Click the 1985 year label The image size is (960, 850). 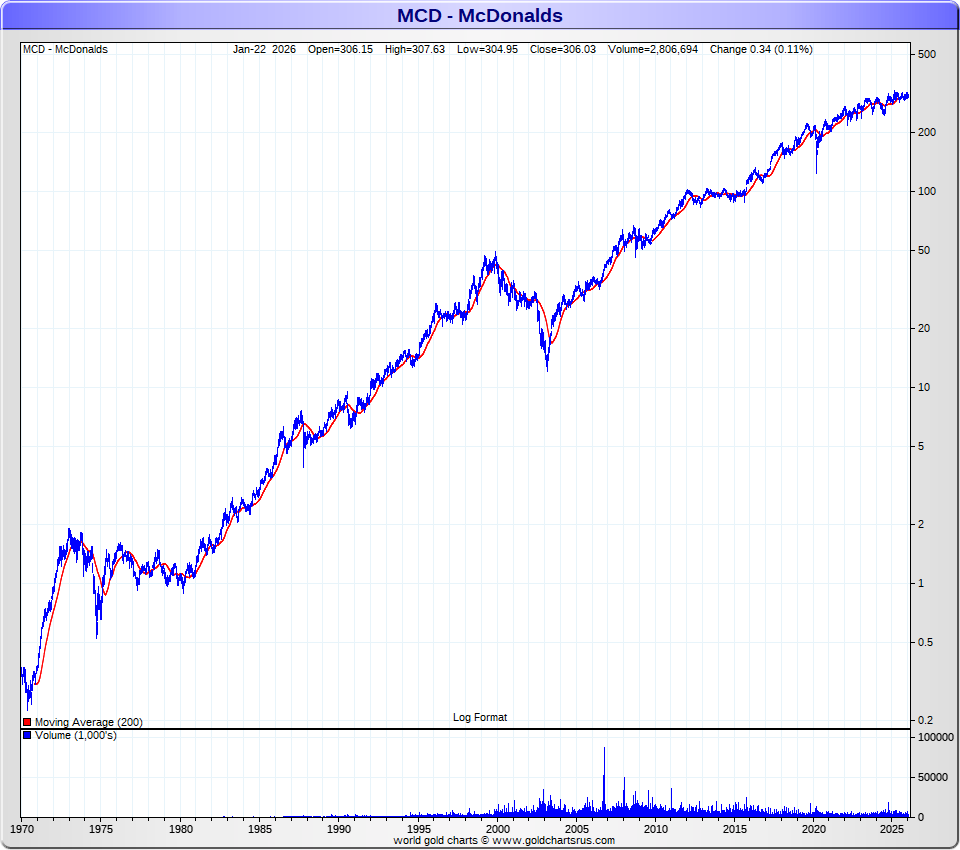pos(260,829)
